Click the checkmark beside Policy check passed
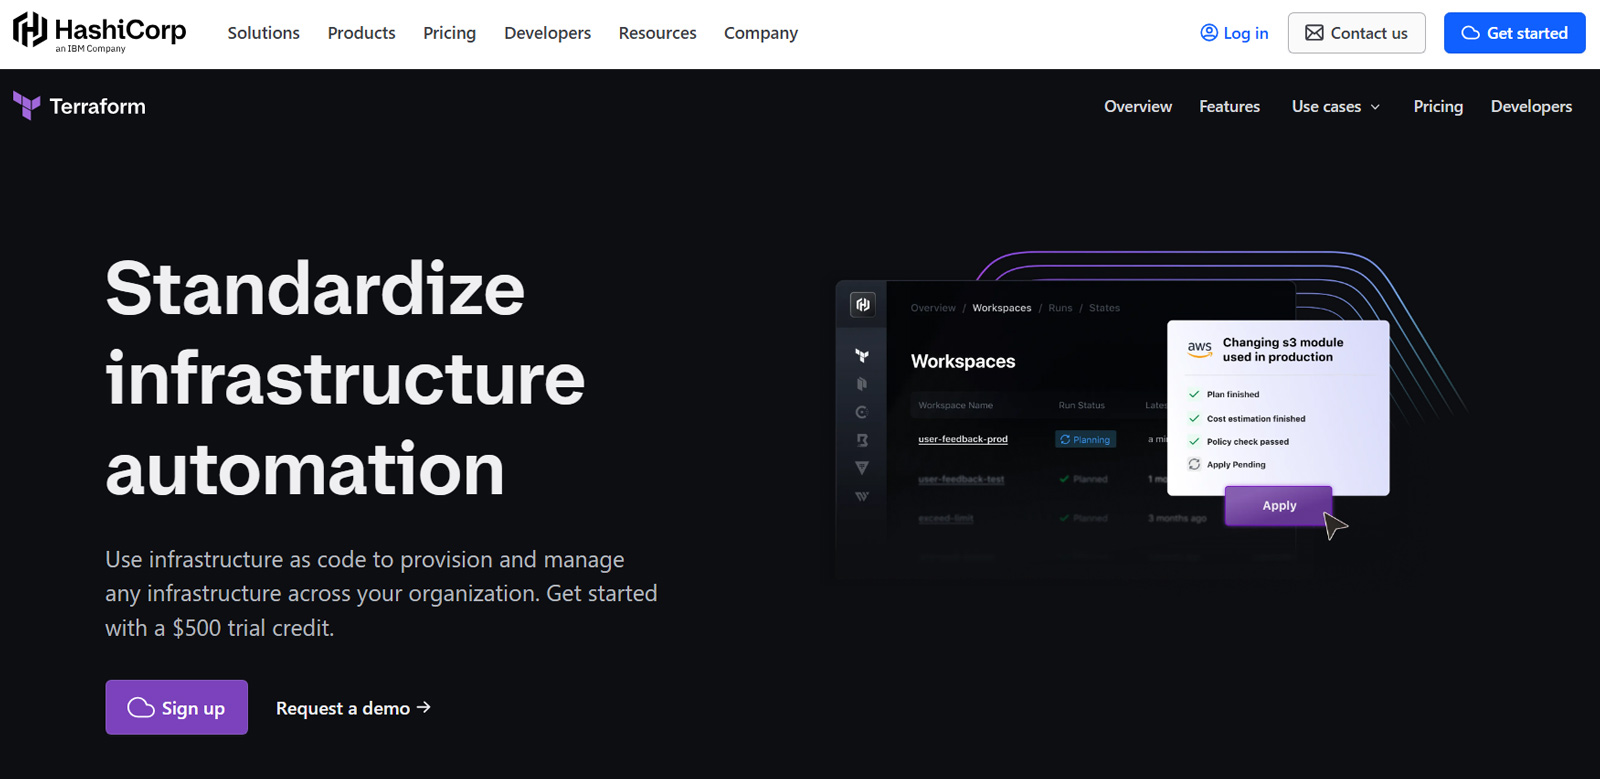 1194,441
